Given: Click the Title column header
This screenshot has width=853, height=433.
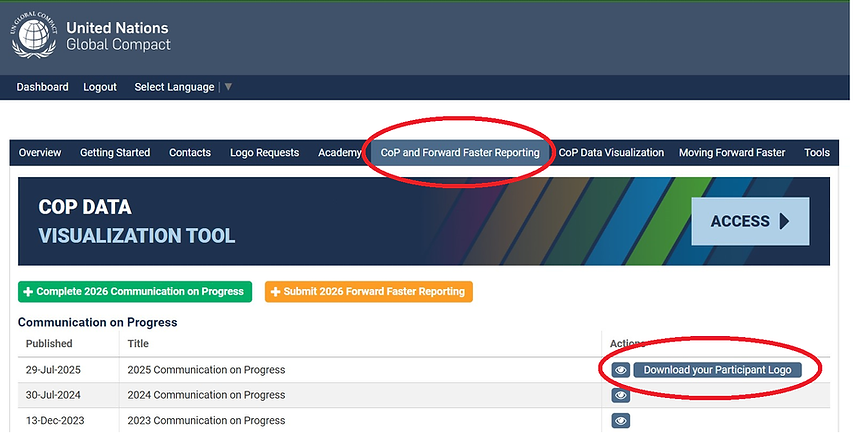Looking at the screenshot, I should pos(138,344).
